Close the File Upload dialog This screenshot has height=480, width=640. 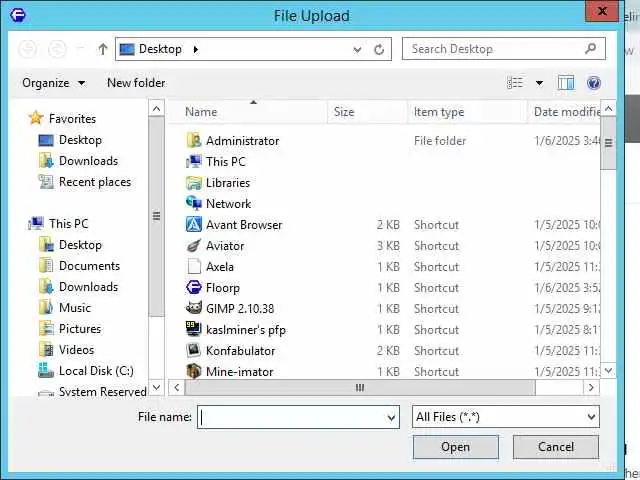[602, 11]
